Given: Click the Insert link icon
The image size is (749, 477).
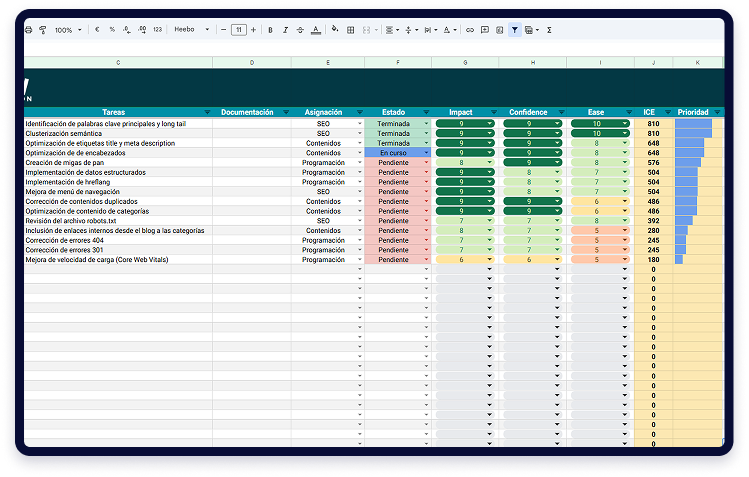Looking at the screenshot, I should tap(470, 30).
